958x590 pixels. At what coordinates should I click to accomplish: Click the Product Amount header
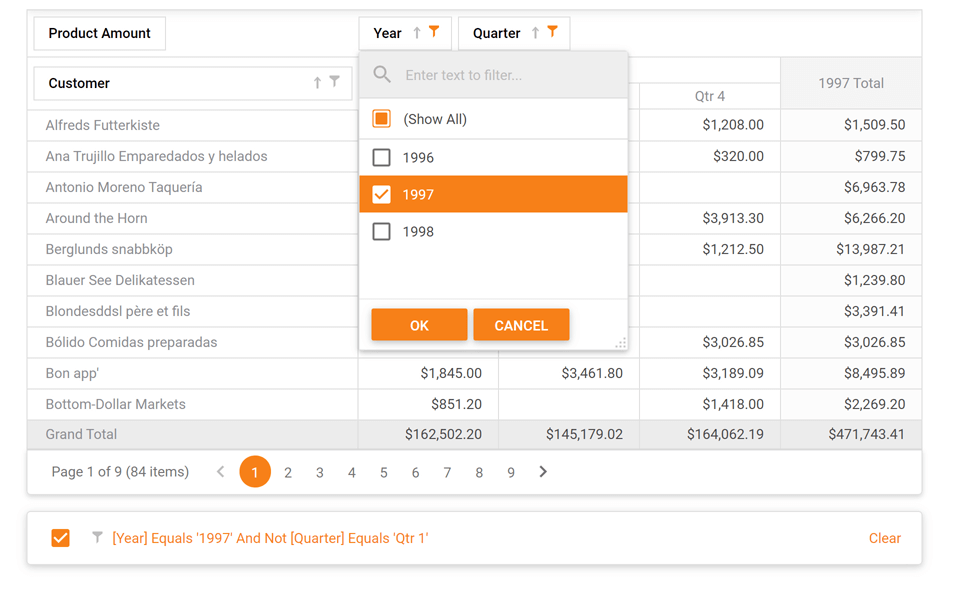(99, 32)
